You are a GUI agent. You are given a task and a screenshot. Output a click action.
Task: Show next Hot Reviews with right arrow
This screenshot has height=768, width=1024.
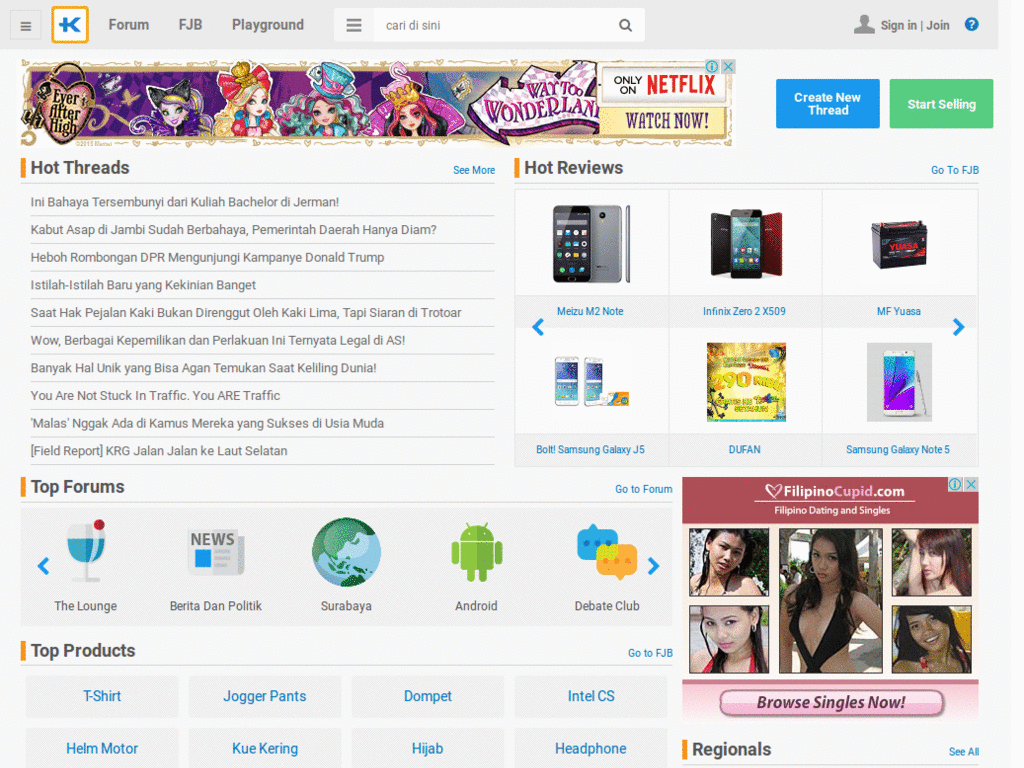[x=958, y=327]
